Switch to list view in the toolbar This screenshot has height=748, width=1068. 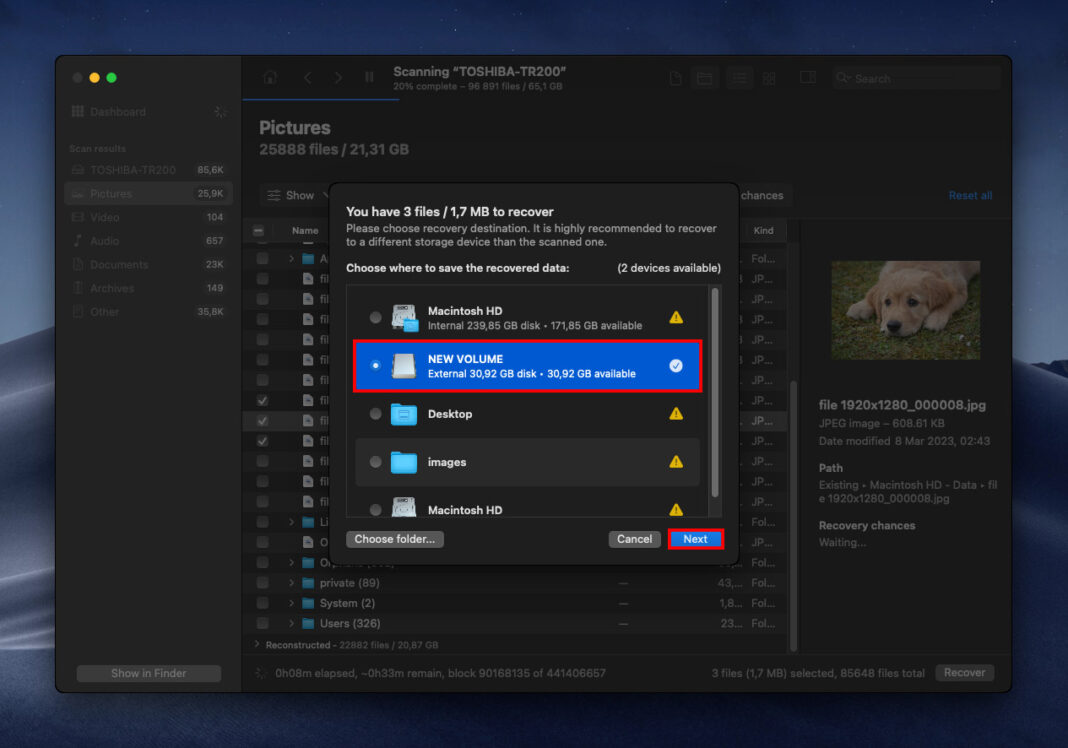point(739,78)
